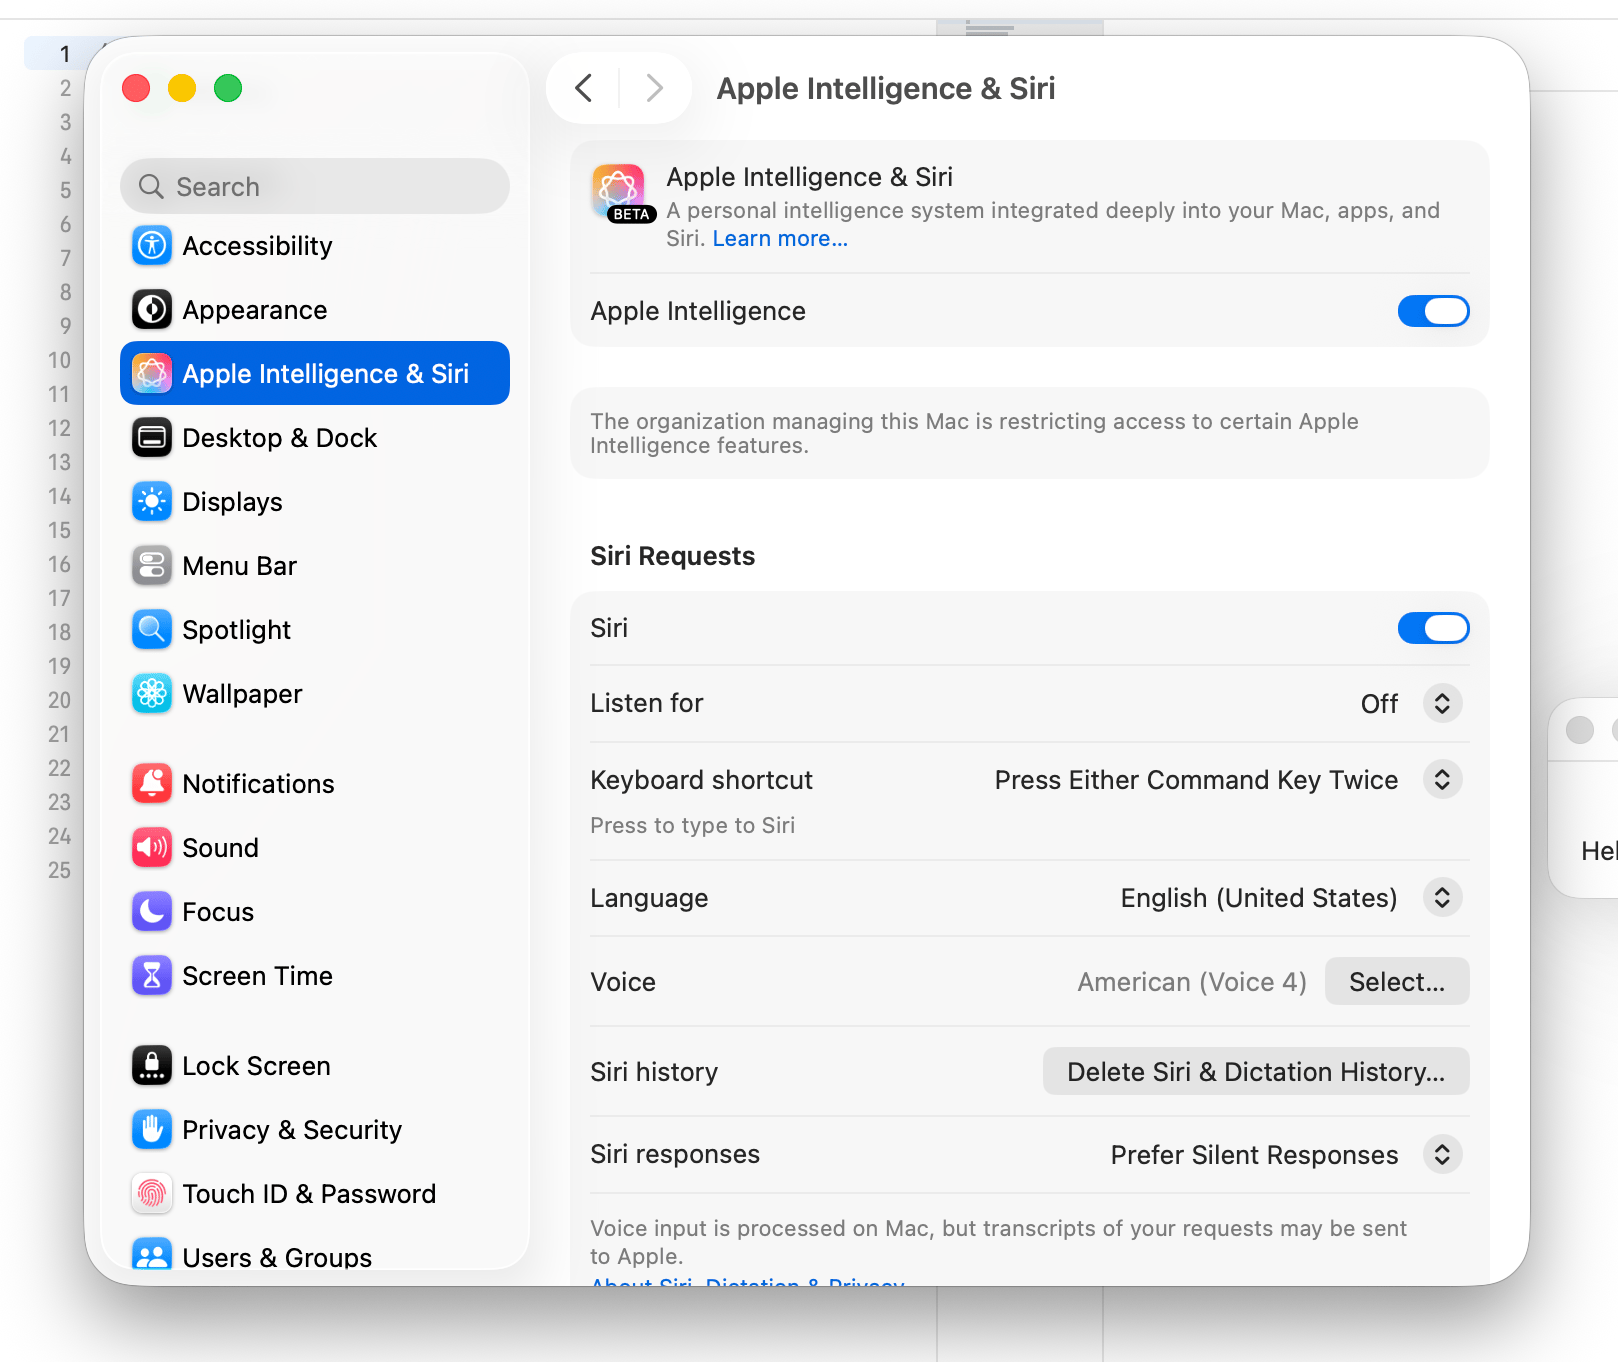Click the Sound sidebar label
The height and width of the screenshot is (1362, 1618).
[220, 848]
